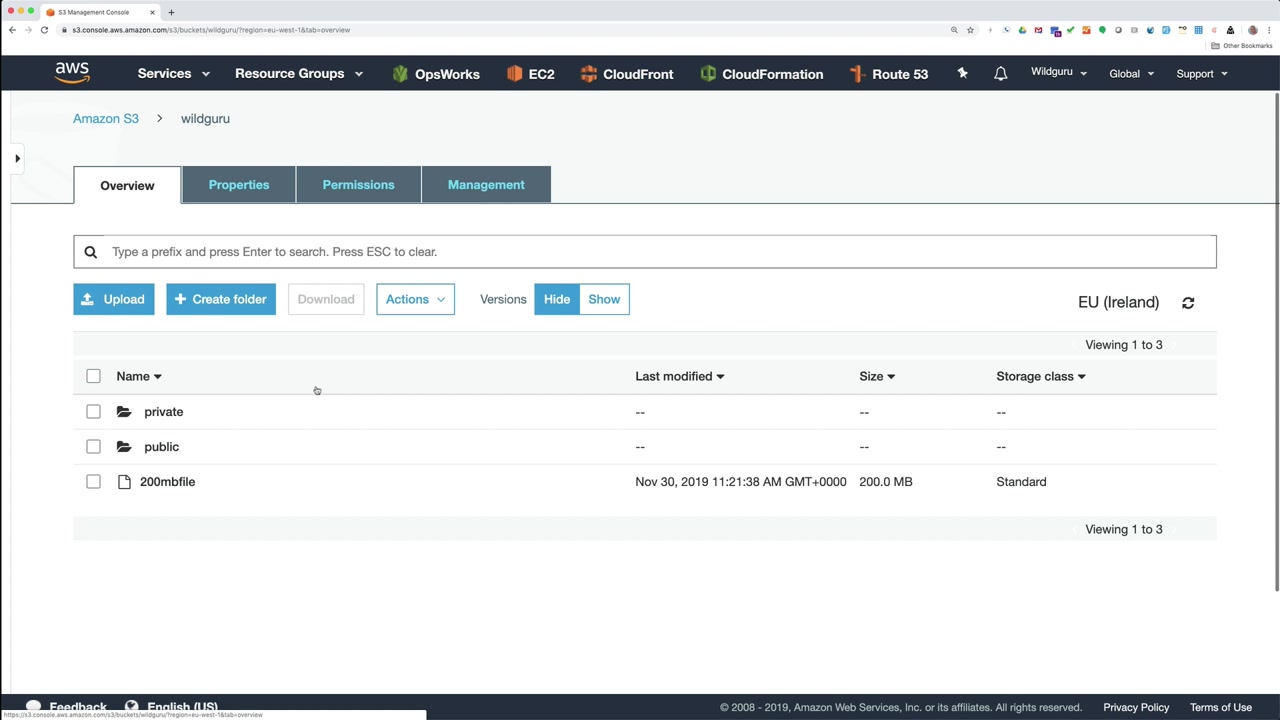Close the S3 Management Console tab
The width and height of the screenshot is (1280, 720).
(152, 12)
